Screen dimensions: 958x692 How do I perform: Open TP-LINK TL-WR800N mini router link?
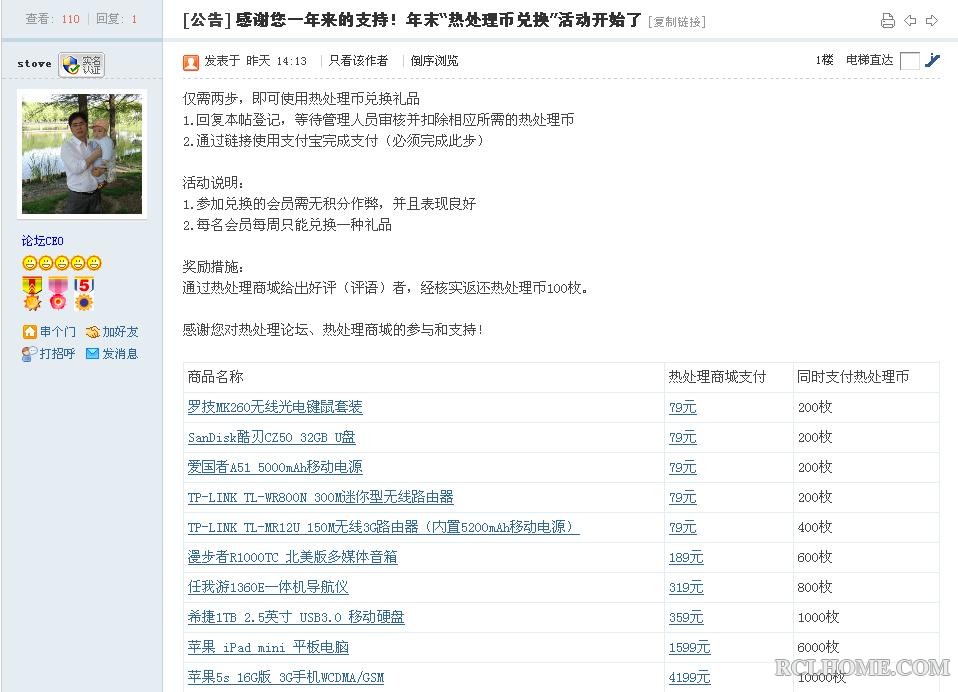click(x=321, y=497)
